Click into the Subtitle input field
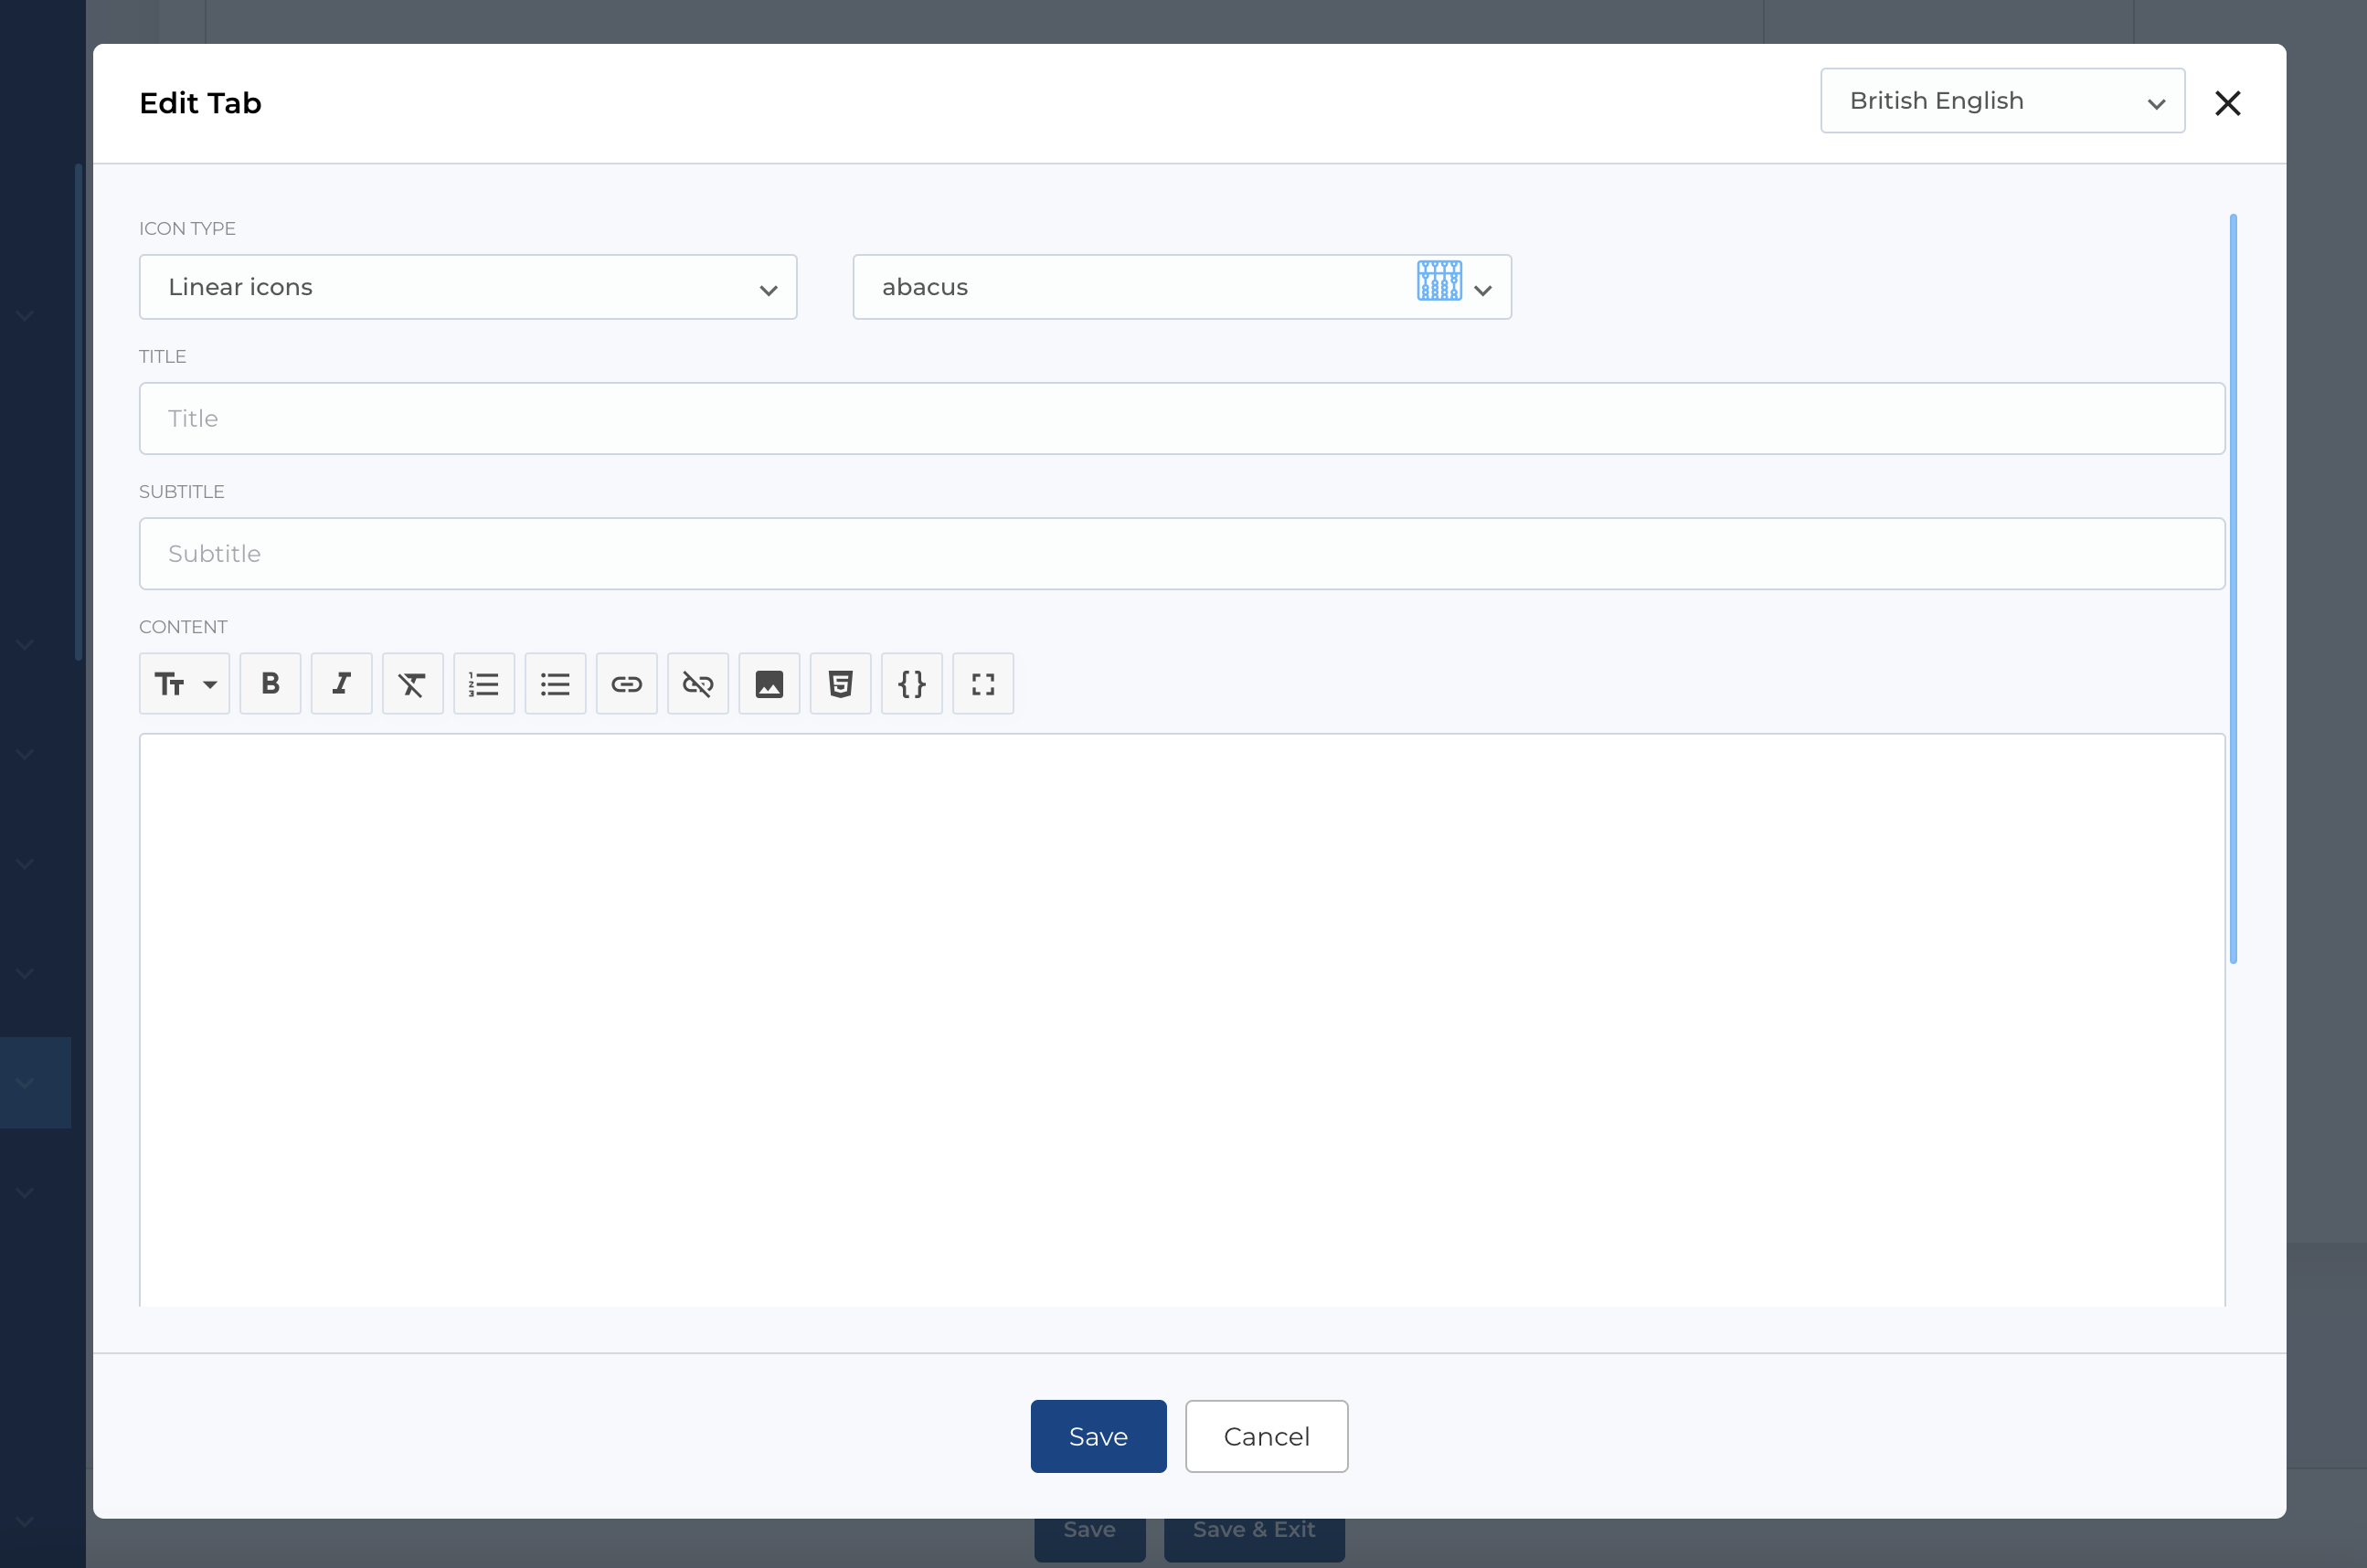Screen dimensions: 2367x1568 [1181, 553]
